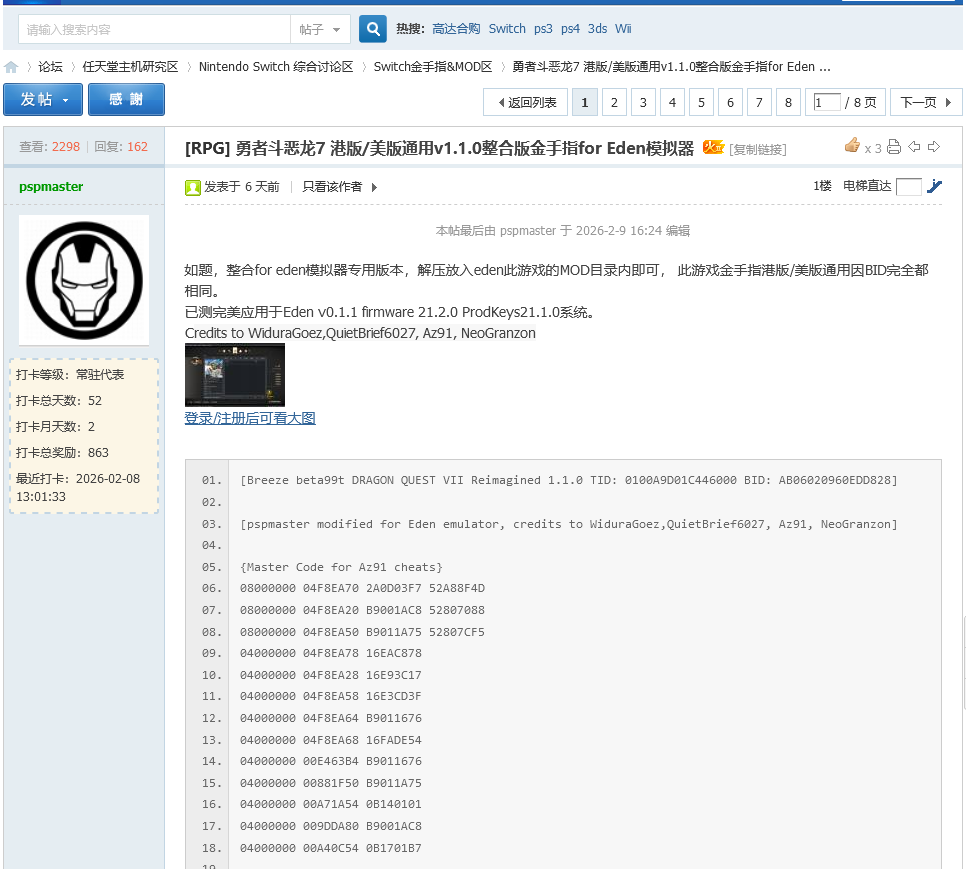Click the 电梯直达 floor jump input
Screen dimensions: 966x869
(909, 187)
